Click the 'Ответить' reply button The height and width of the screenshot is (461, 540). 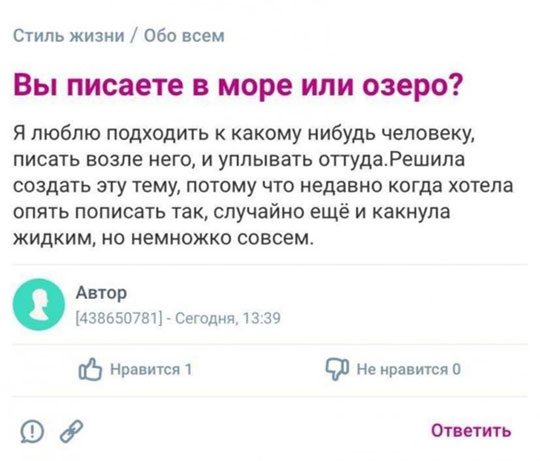coord(471,430)
